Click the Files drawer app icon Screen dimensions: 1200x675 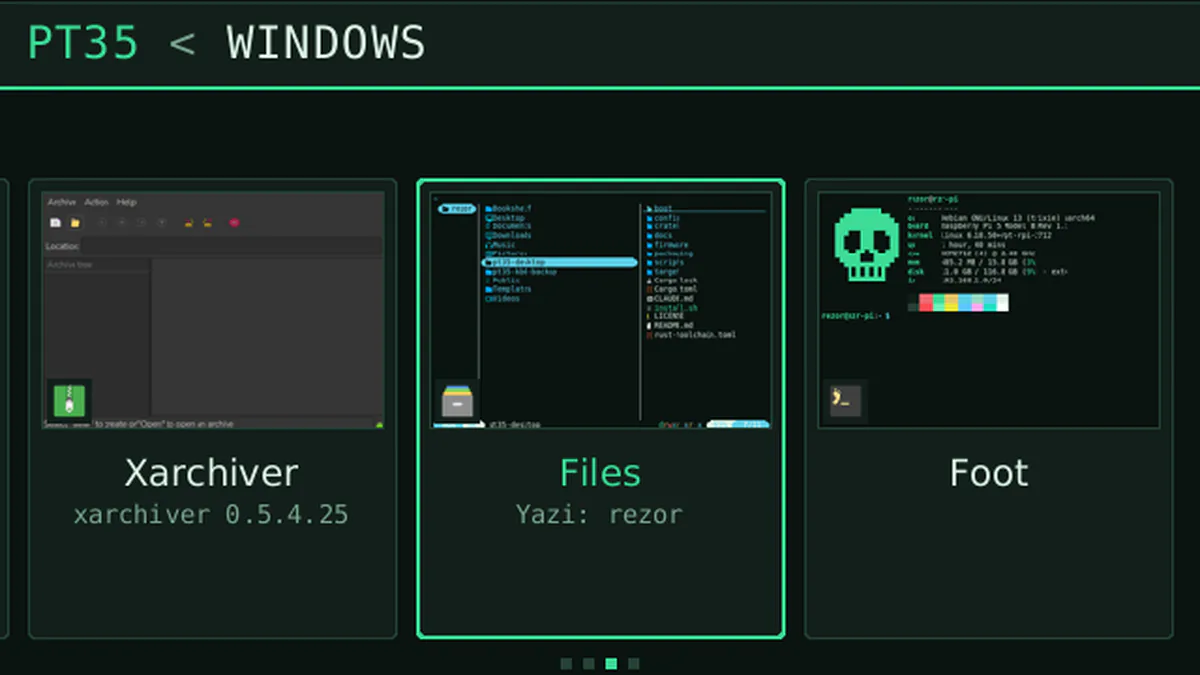coord(456,401)
